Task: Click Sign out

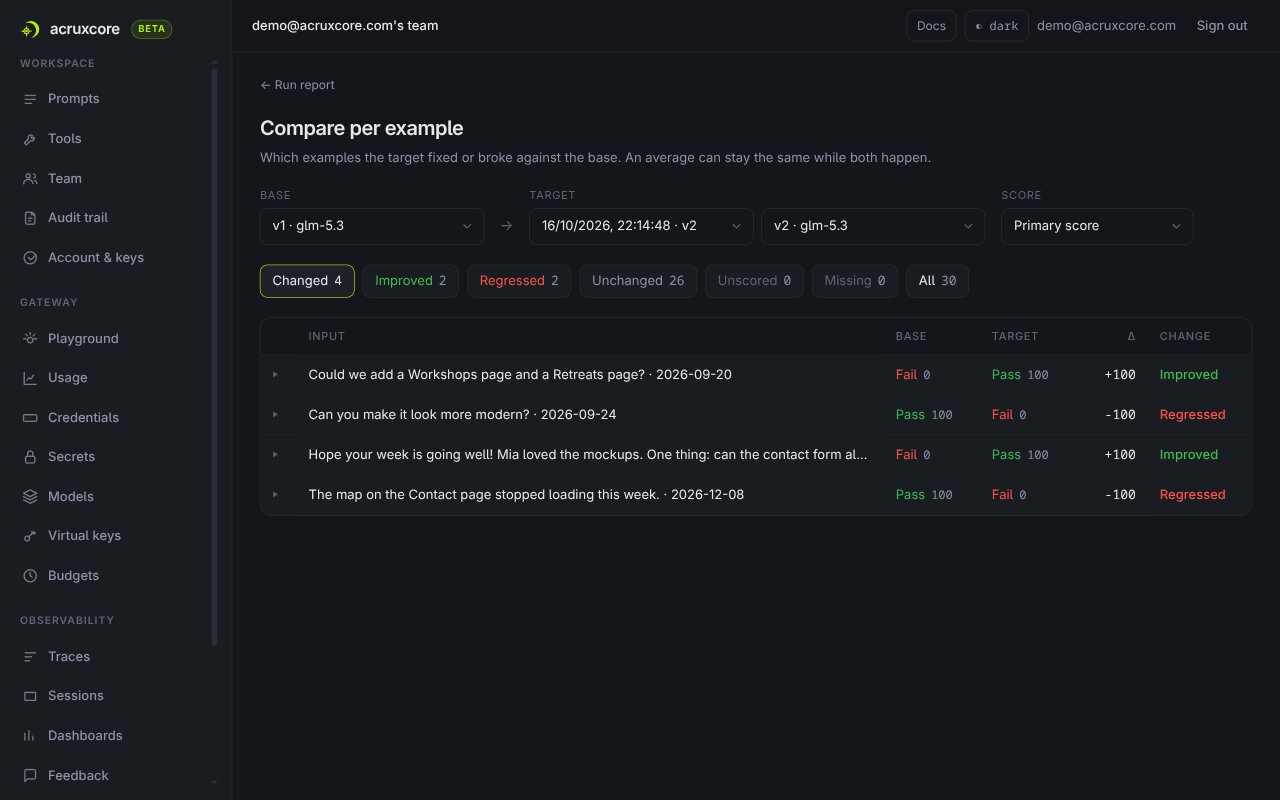Action: (1222, 26)
